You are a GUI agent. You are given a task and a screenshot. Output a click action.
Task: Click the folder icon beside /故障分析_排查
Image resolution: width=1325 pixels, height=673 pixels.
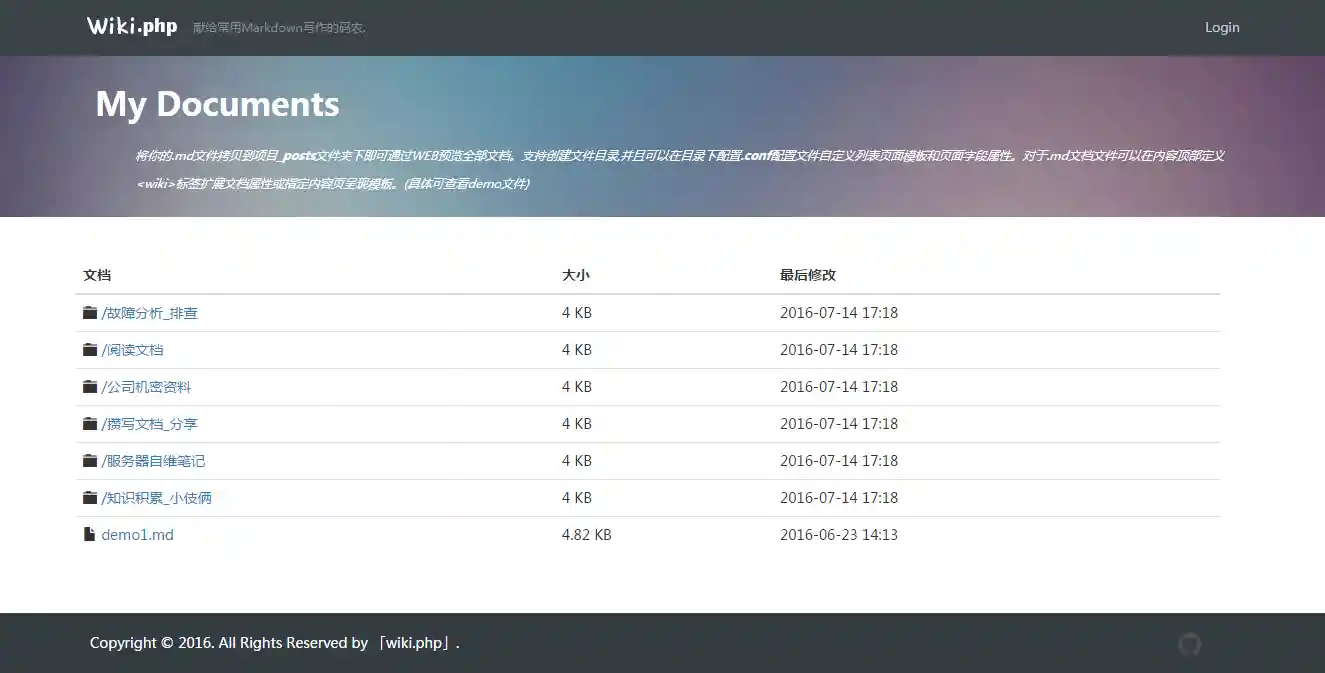point(90,313)
